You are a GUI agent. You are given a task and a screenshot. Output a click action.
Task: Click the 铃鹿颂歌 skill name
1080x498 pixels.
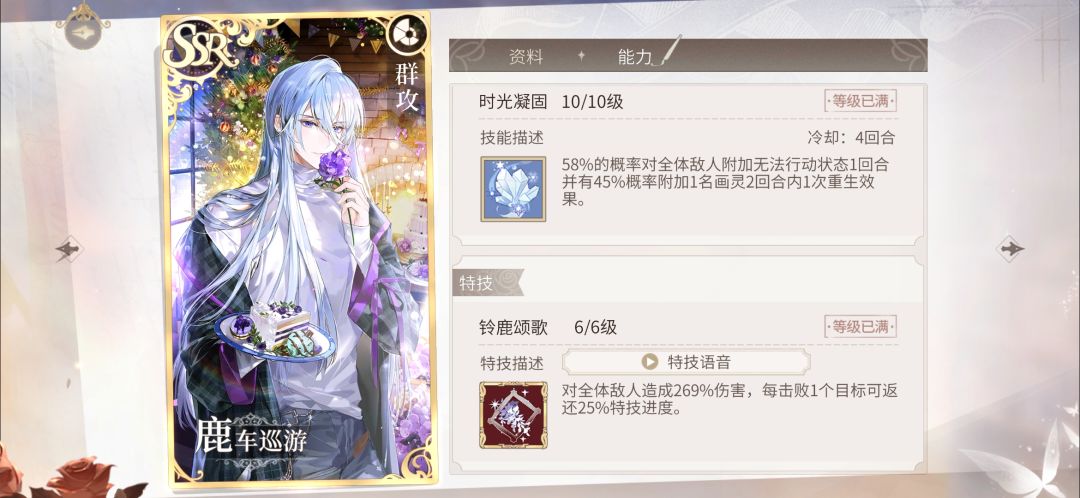pos(513,327)
